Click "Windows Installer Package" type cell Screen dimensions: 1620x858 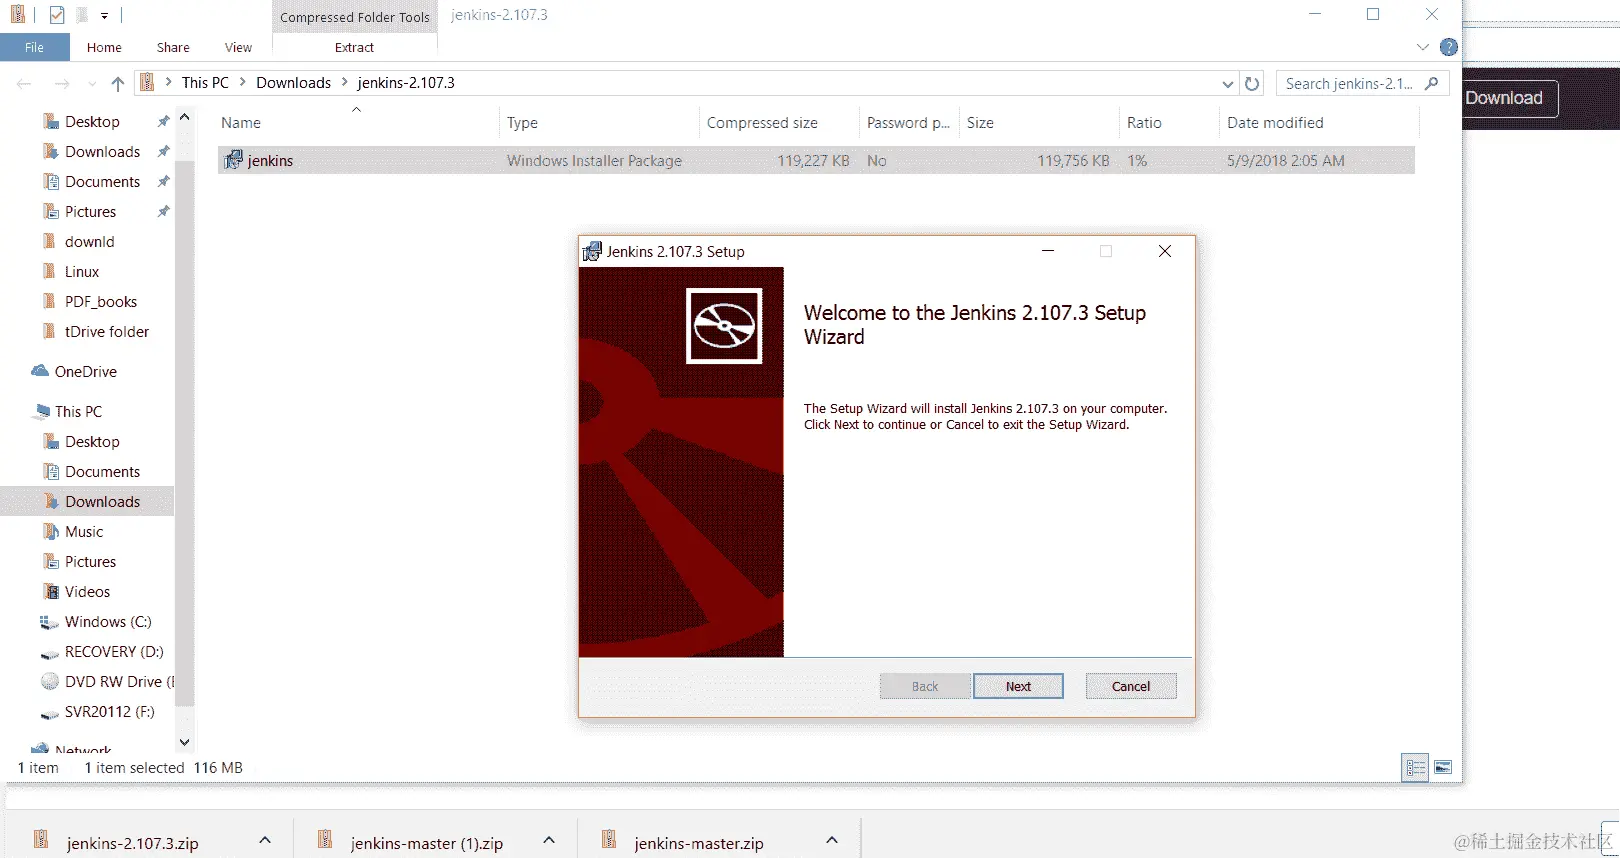coord(594,160)
